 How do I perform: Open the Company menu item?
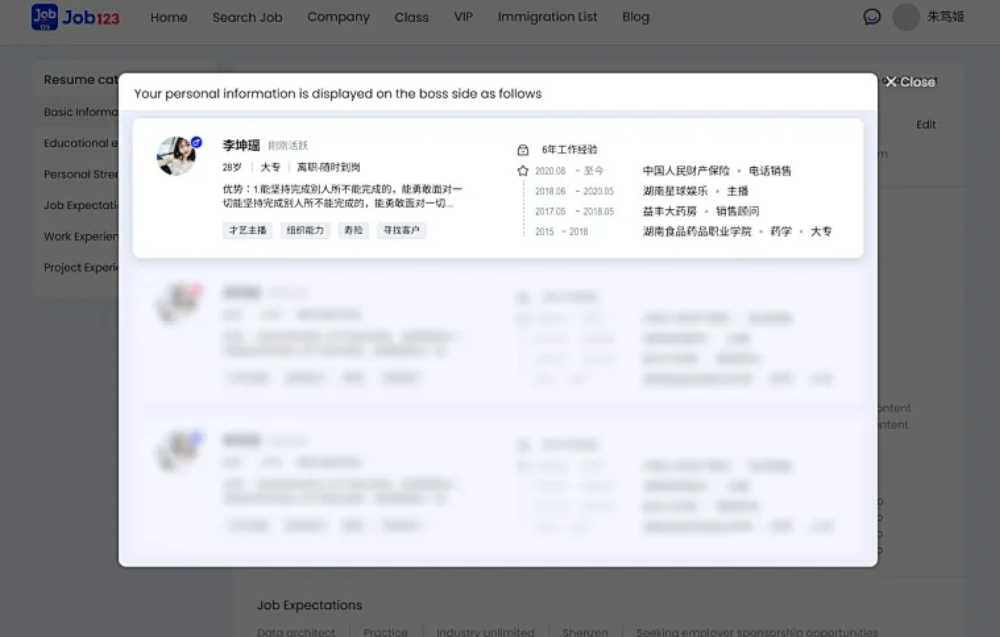[x=338, y=17]
